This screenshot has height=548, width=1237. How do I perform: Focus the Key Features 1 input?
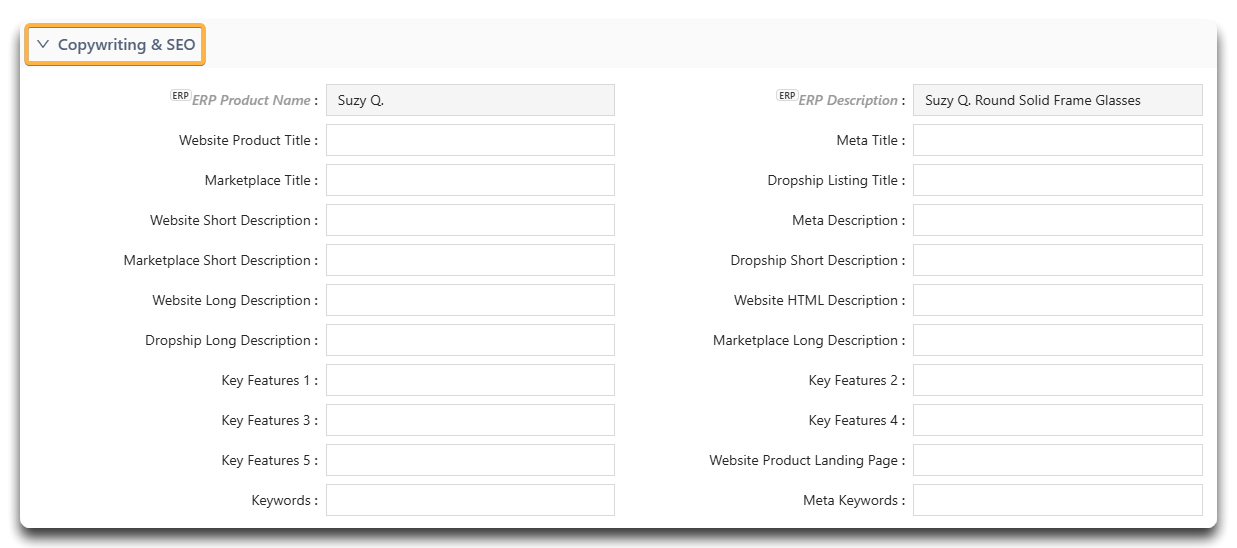point(470,380)
